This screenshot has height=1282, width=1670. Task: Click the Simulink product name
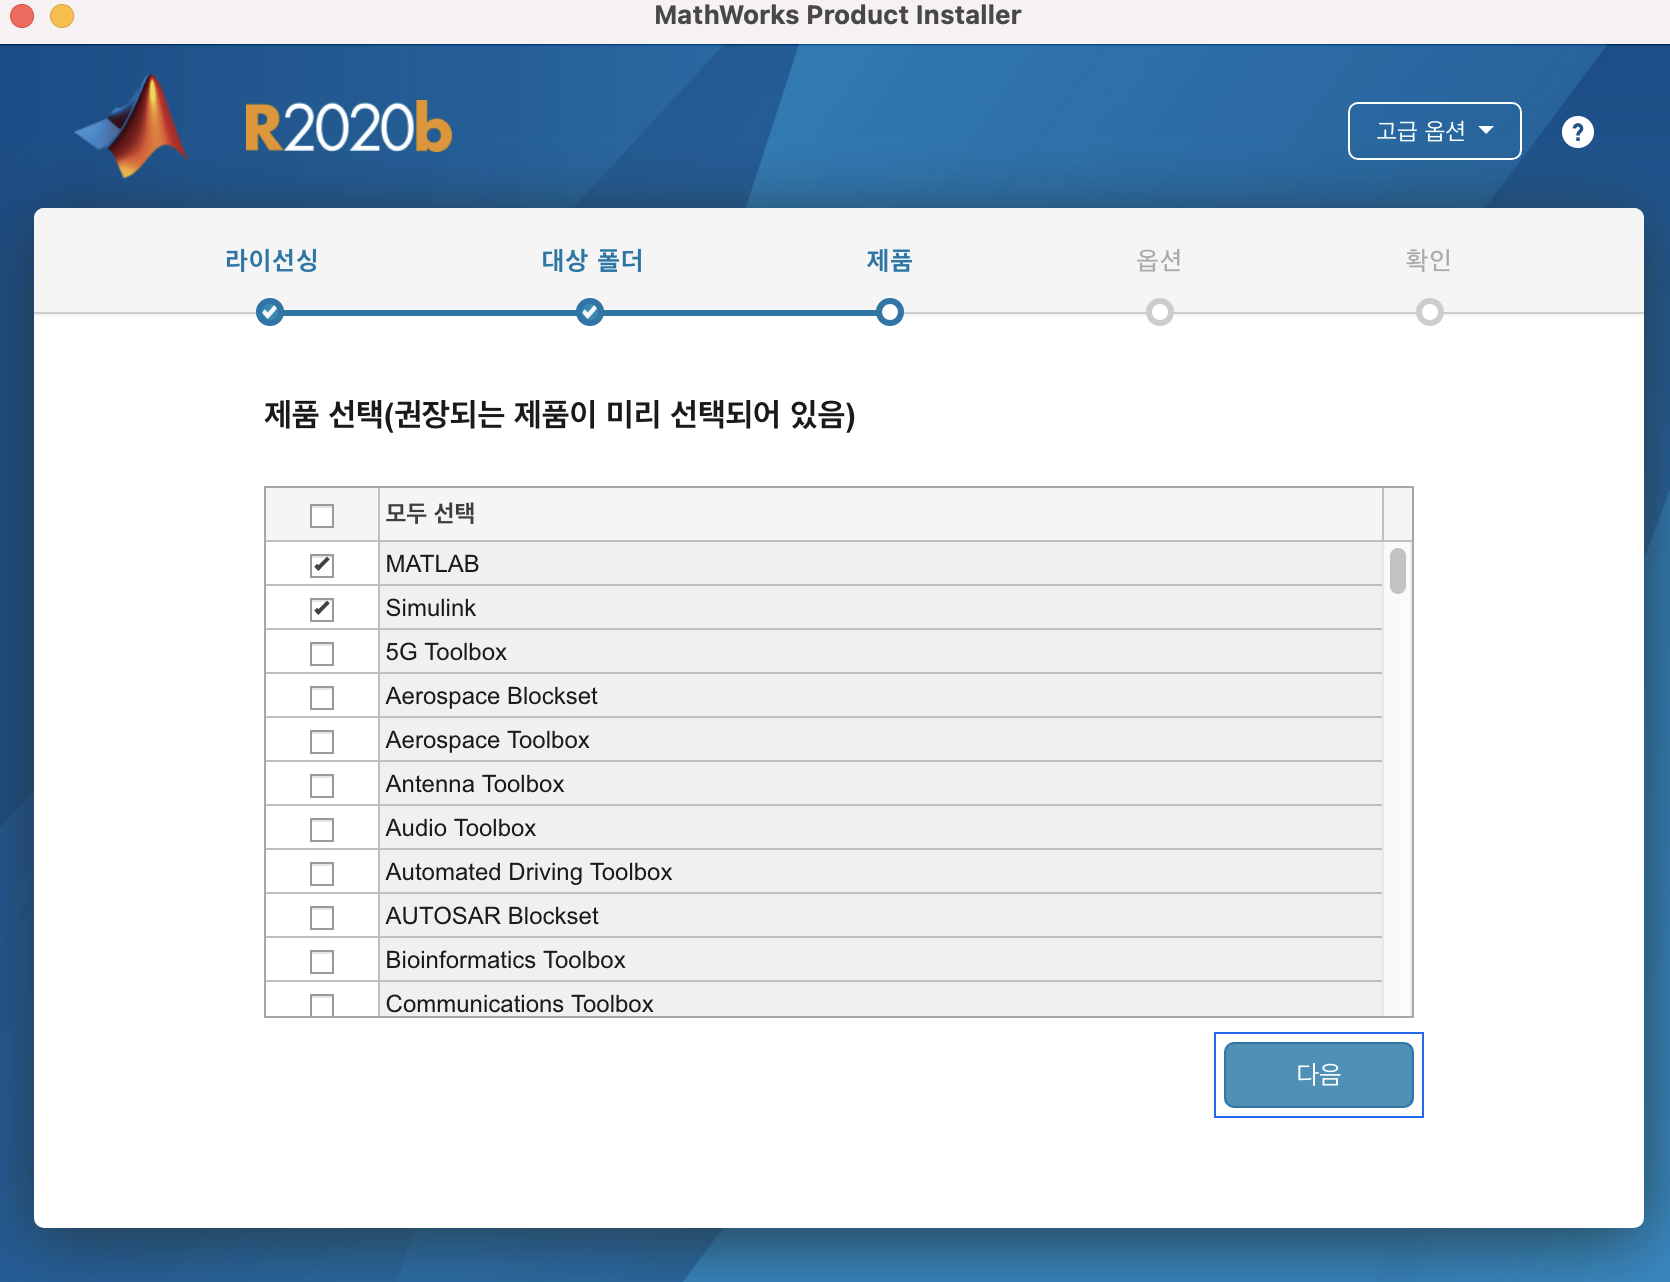tap(430, 608)
